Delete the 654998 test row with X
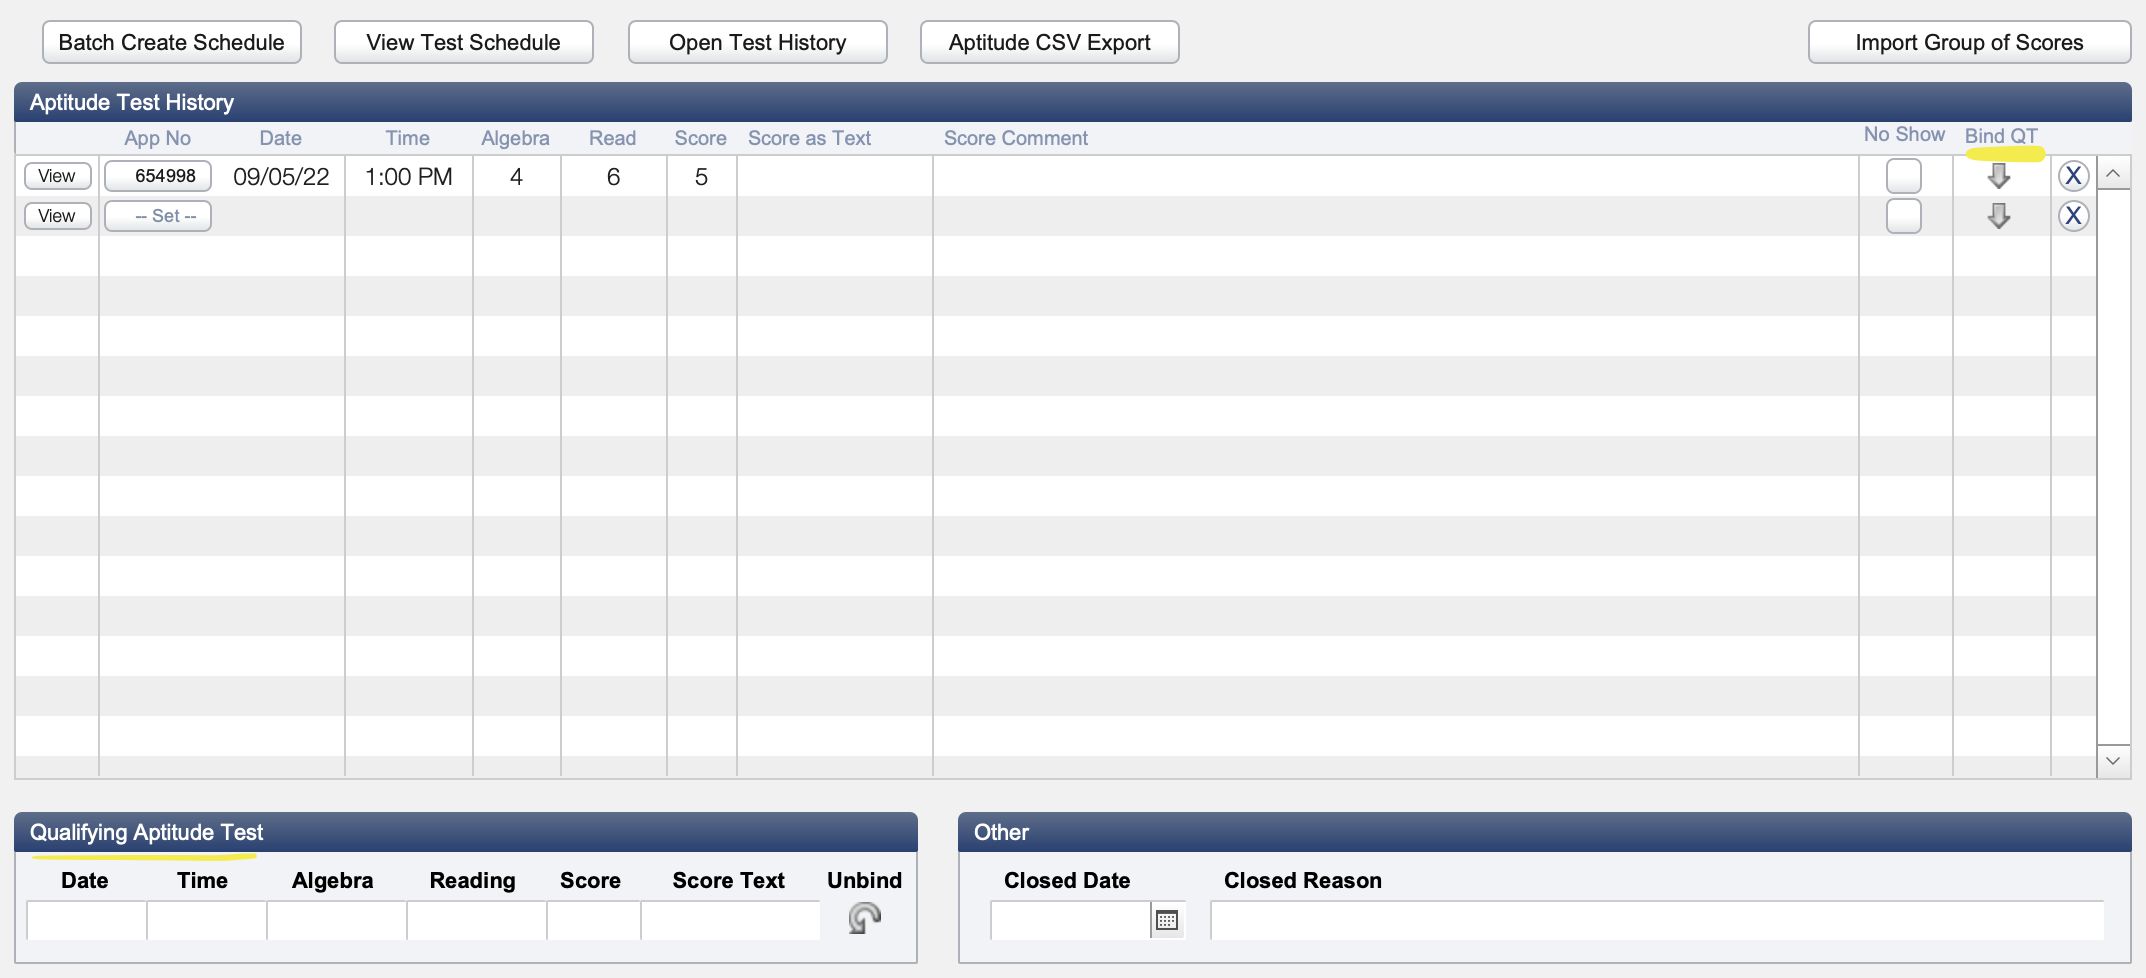Viewport: 2146px width, 978px height. tap(2073, 176)
